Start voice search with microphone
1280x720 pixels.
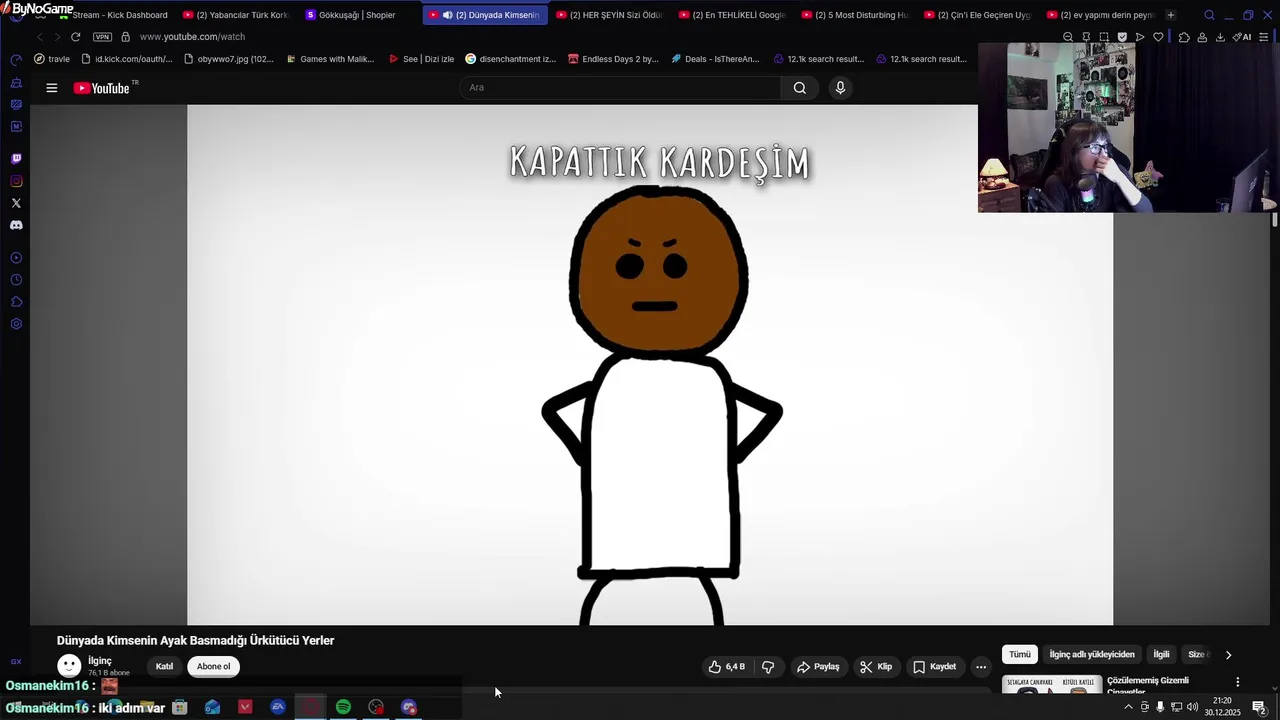pyautogui.click(x=840, y=87)
